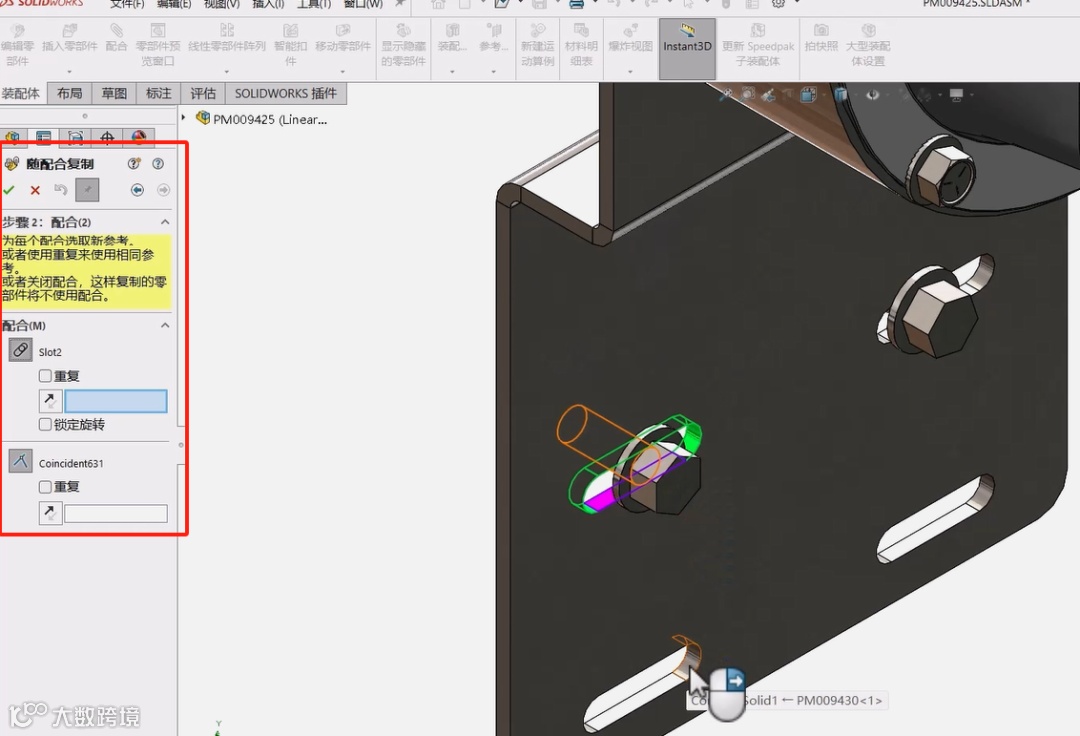Flip mate alignment for Coincident631
Viewport: 1080px width, 736px height.
50,513
